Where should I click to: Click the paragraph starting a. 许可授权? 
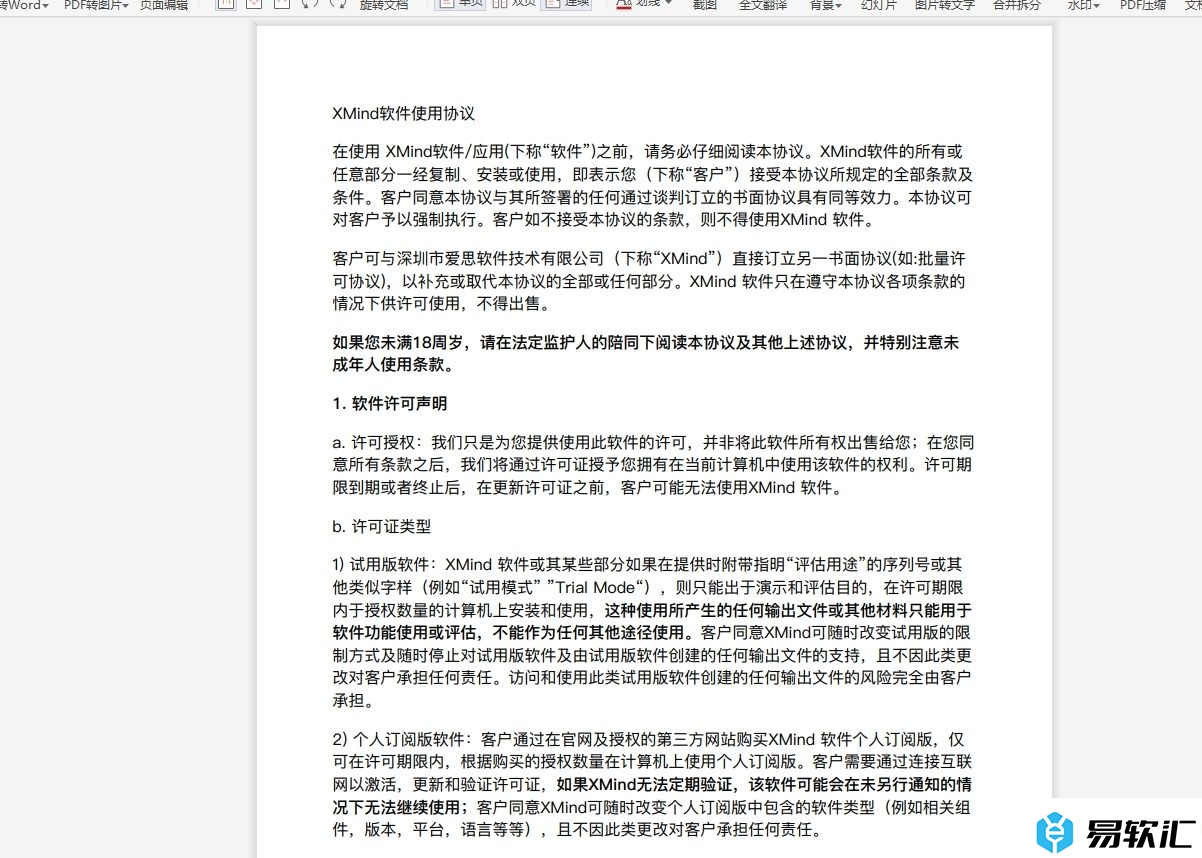(653, 465)
